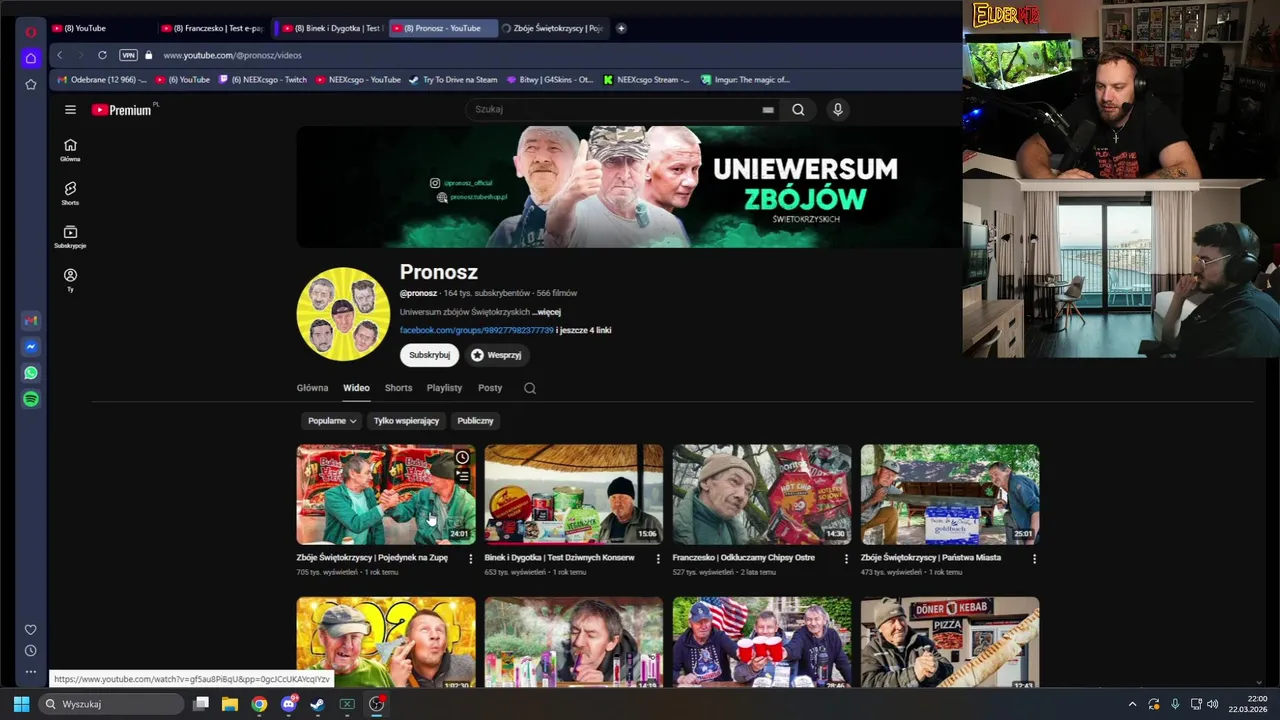Open NEEXcsgo - Twitch bookmark

click(263, 80)
